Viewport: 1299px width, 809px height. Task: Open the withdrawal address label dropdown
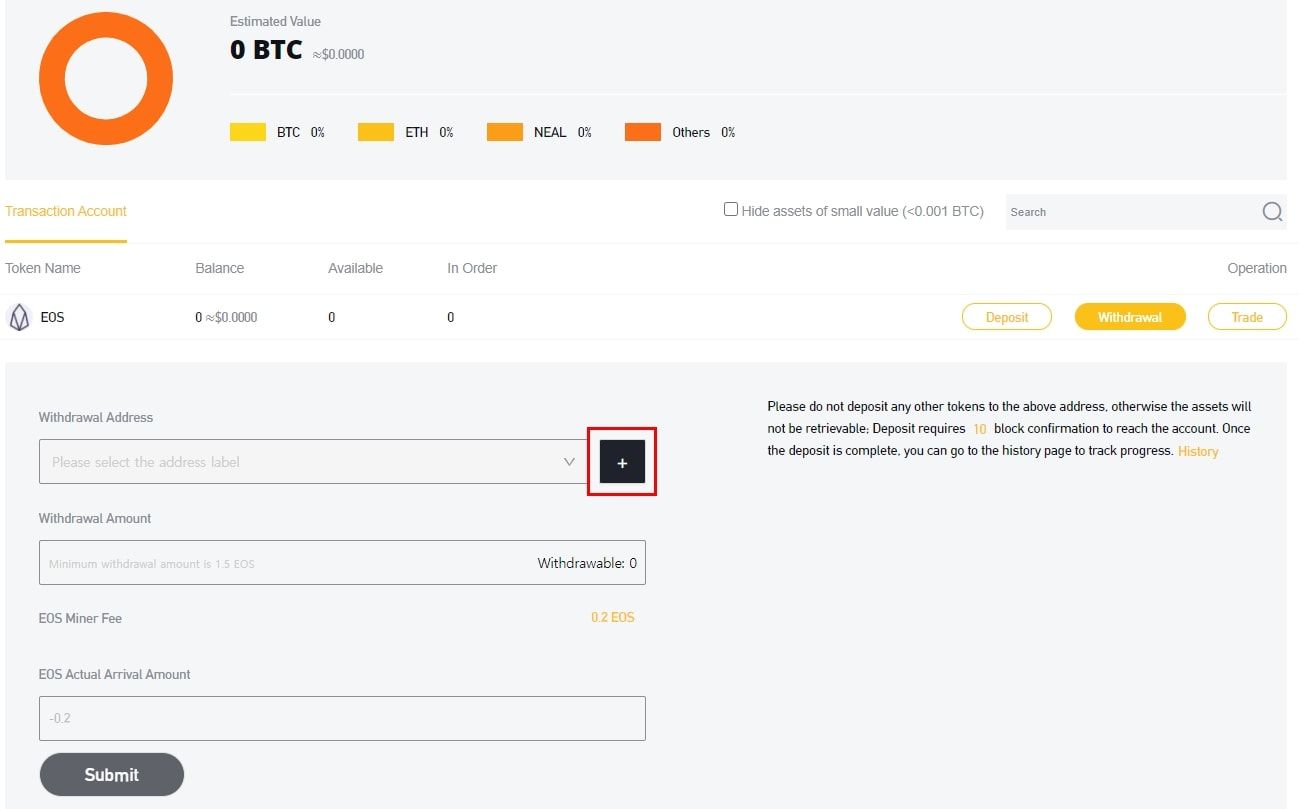[313, 462]
